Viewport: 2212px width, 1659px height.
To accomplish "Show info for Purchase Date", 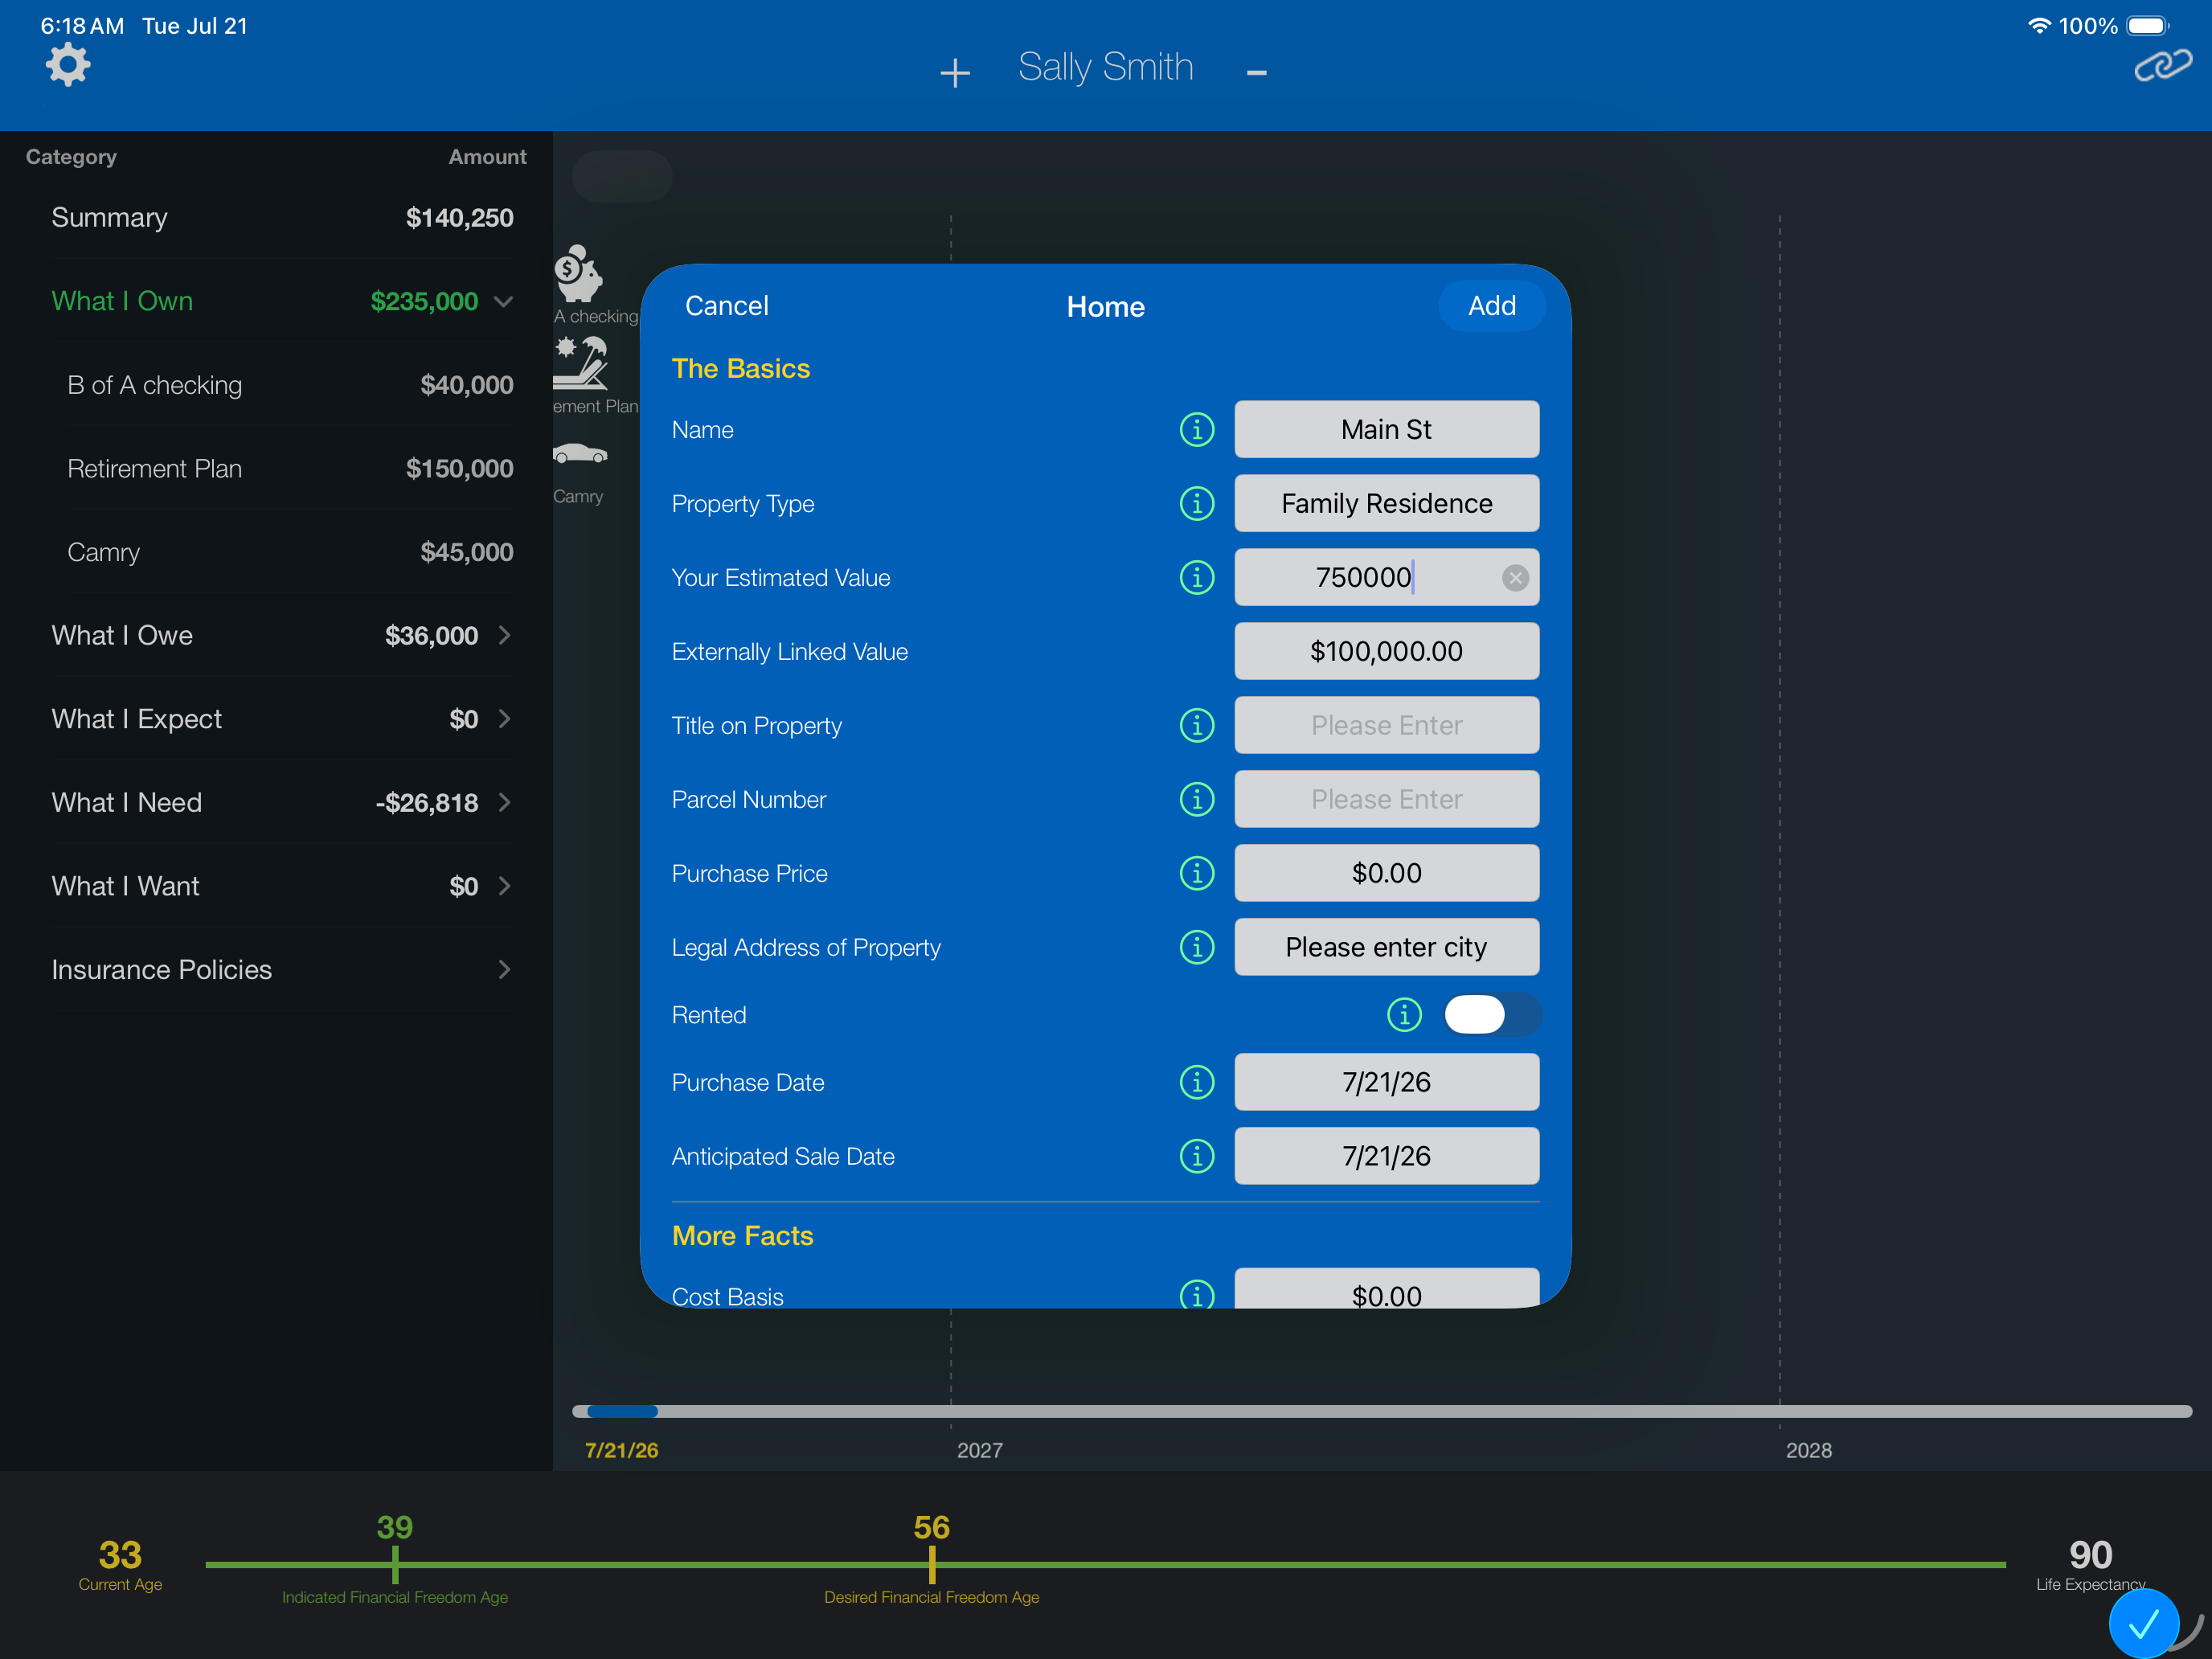I will (x=1196, y=1083).
